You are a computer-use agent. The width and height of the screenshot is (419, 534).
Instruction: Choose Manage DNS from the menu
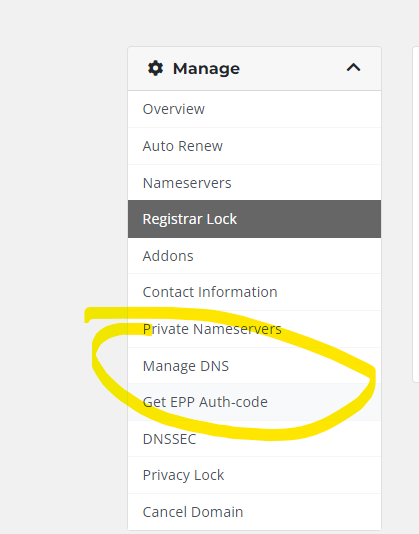point(254,366)
